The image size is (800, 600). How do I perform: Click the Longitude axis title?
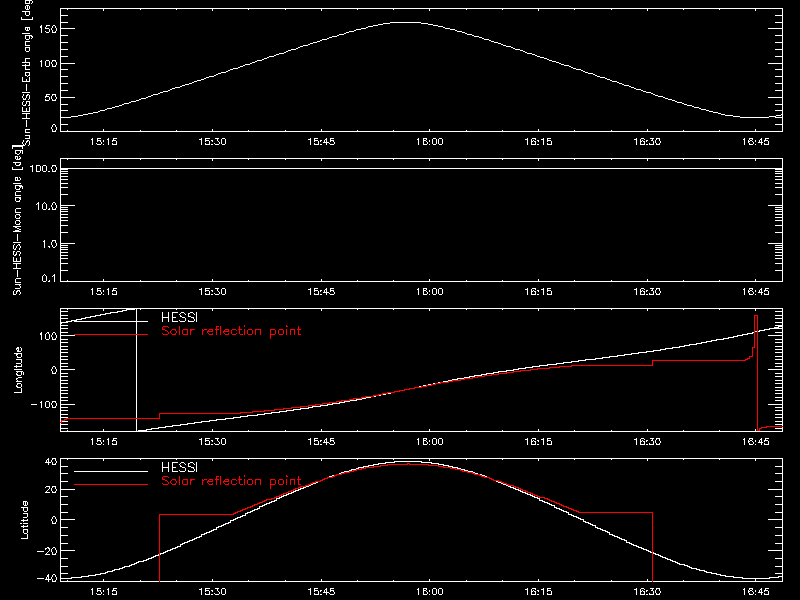18,370
